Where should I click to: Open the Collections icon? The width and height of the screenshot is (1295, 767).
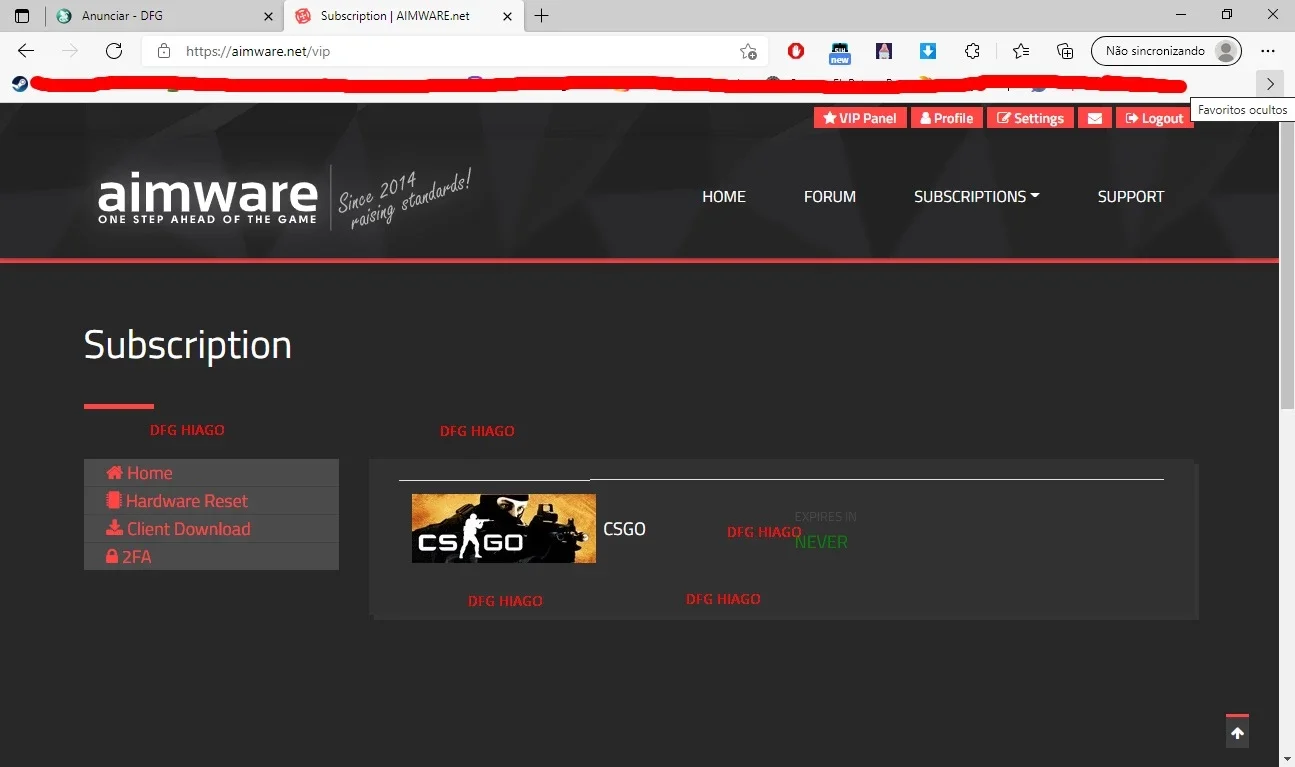pos(1065,51)
